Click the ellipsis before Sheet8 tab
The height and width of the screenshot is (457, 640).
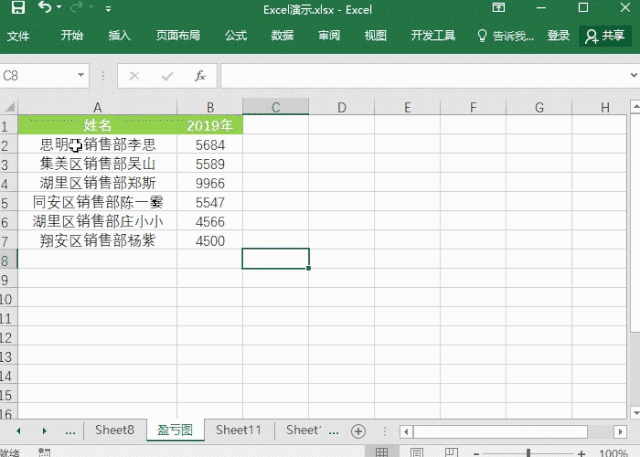[70, 432]
